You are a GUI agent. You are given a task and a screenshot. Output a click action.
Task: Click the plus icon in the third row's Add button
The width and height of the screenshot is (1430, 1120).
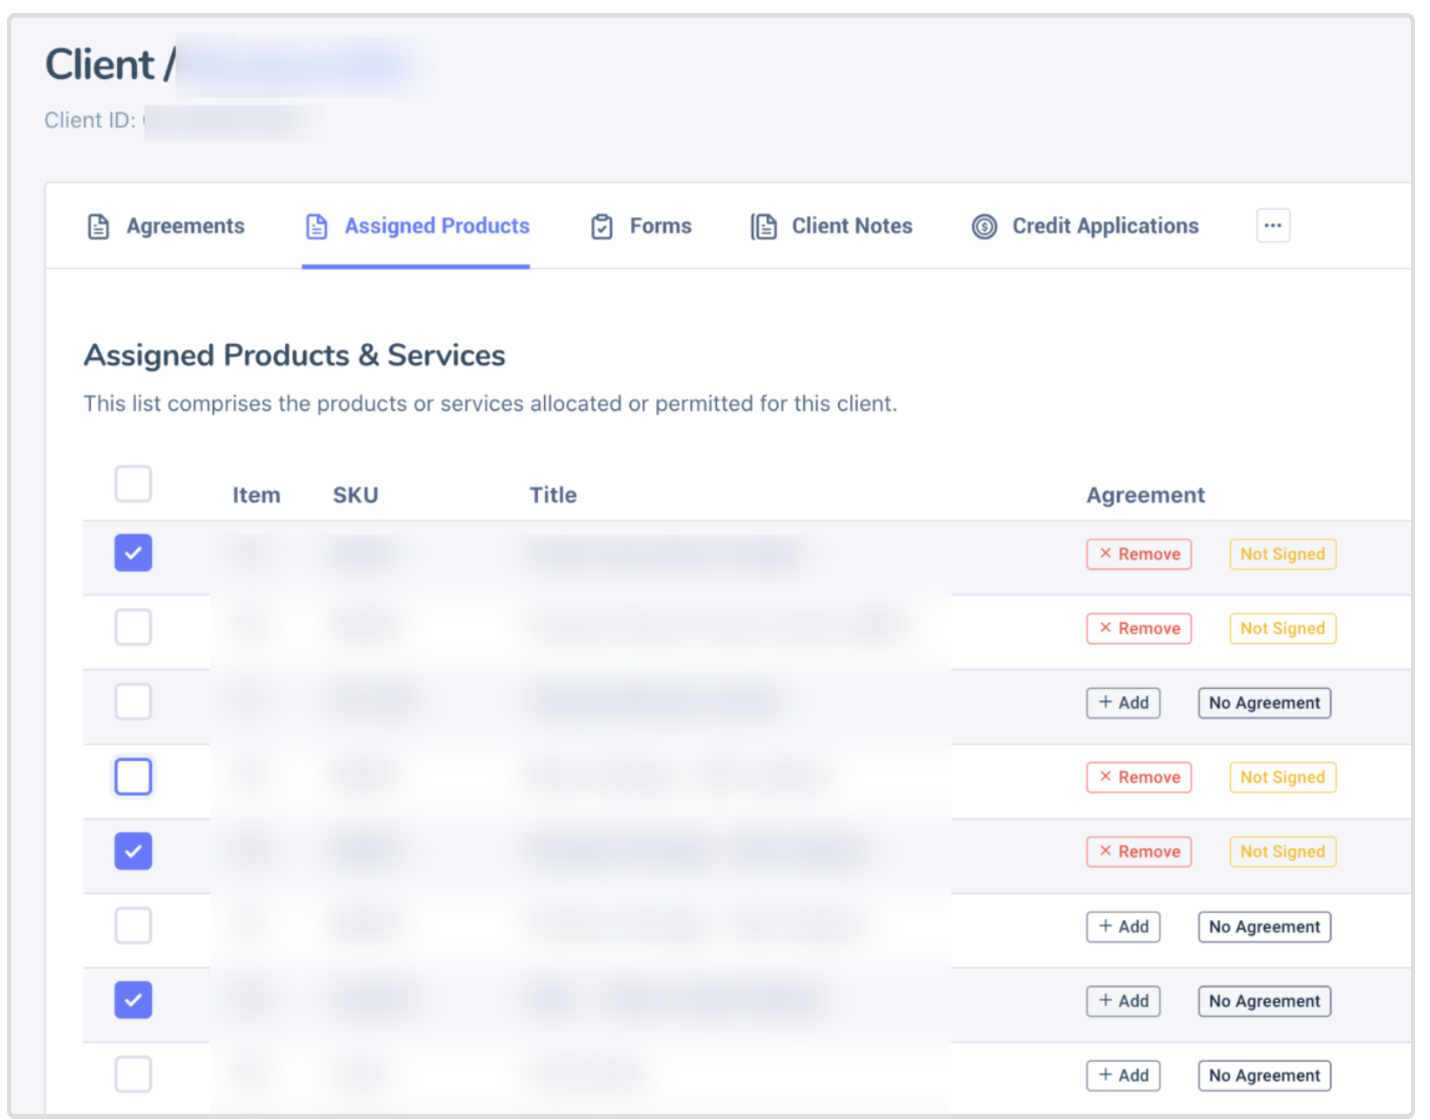tap(1107, 702)
